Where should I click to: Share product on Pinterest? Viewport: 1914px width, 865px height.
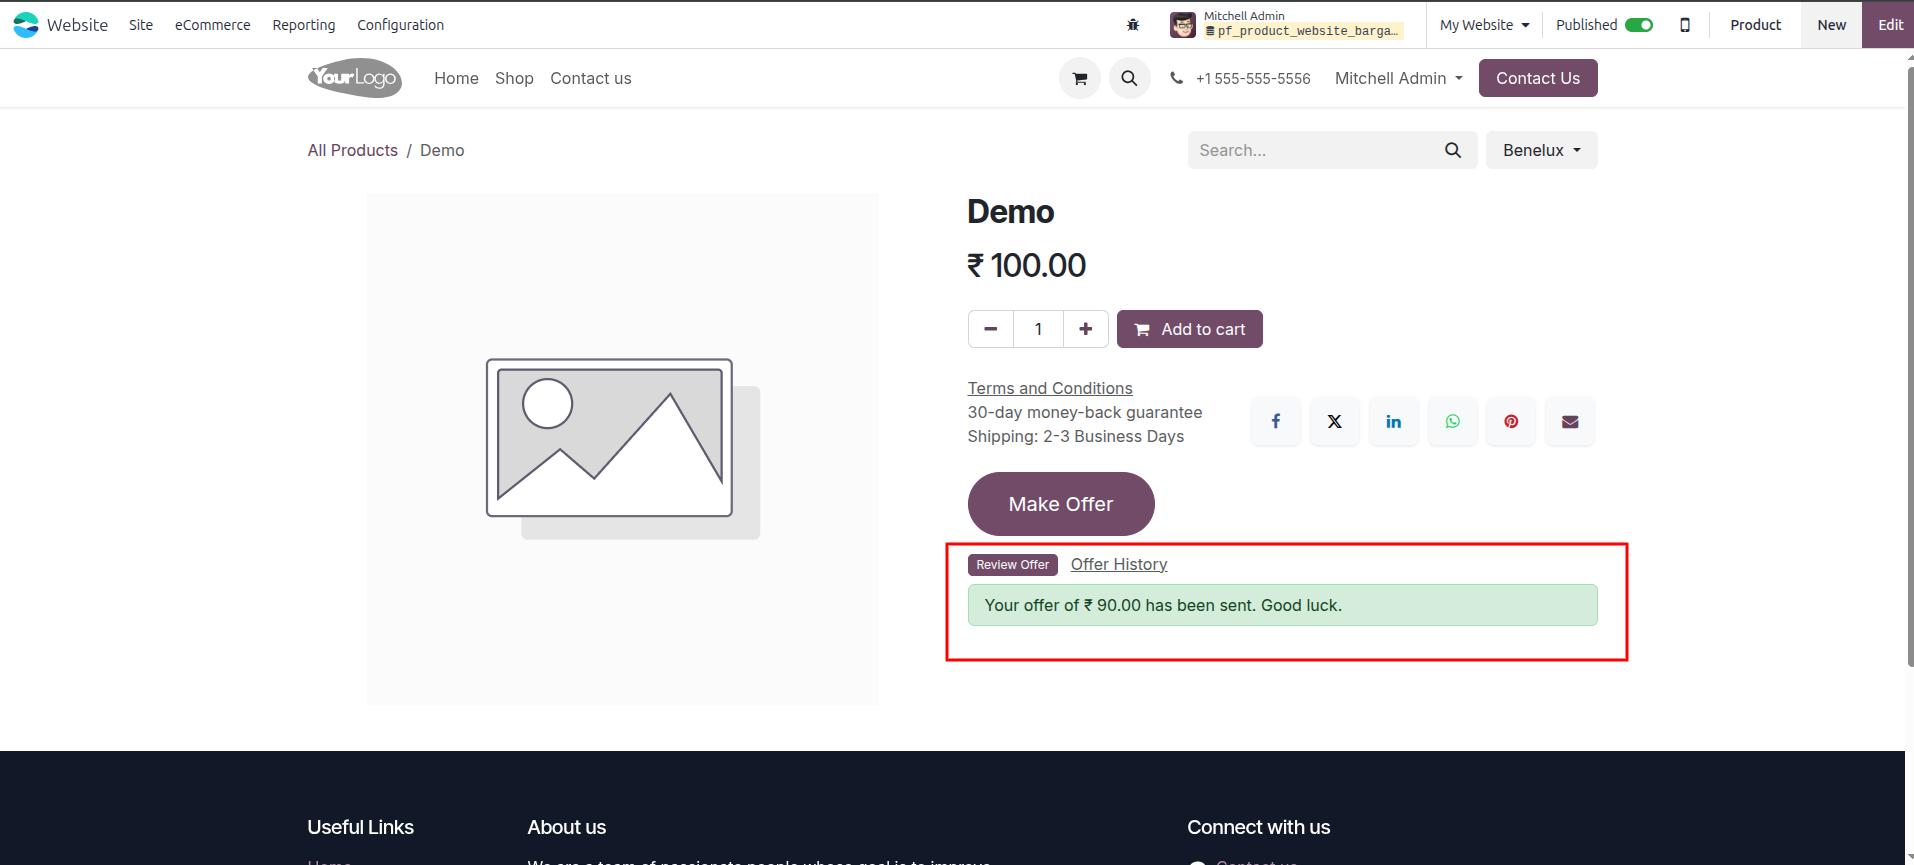pyautogui.click(x=1511, y=421)
